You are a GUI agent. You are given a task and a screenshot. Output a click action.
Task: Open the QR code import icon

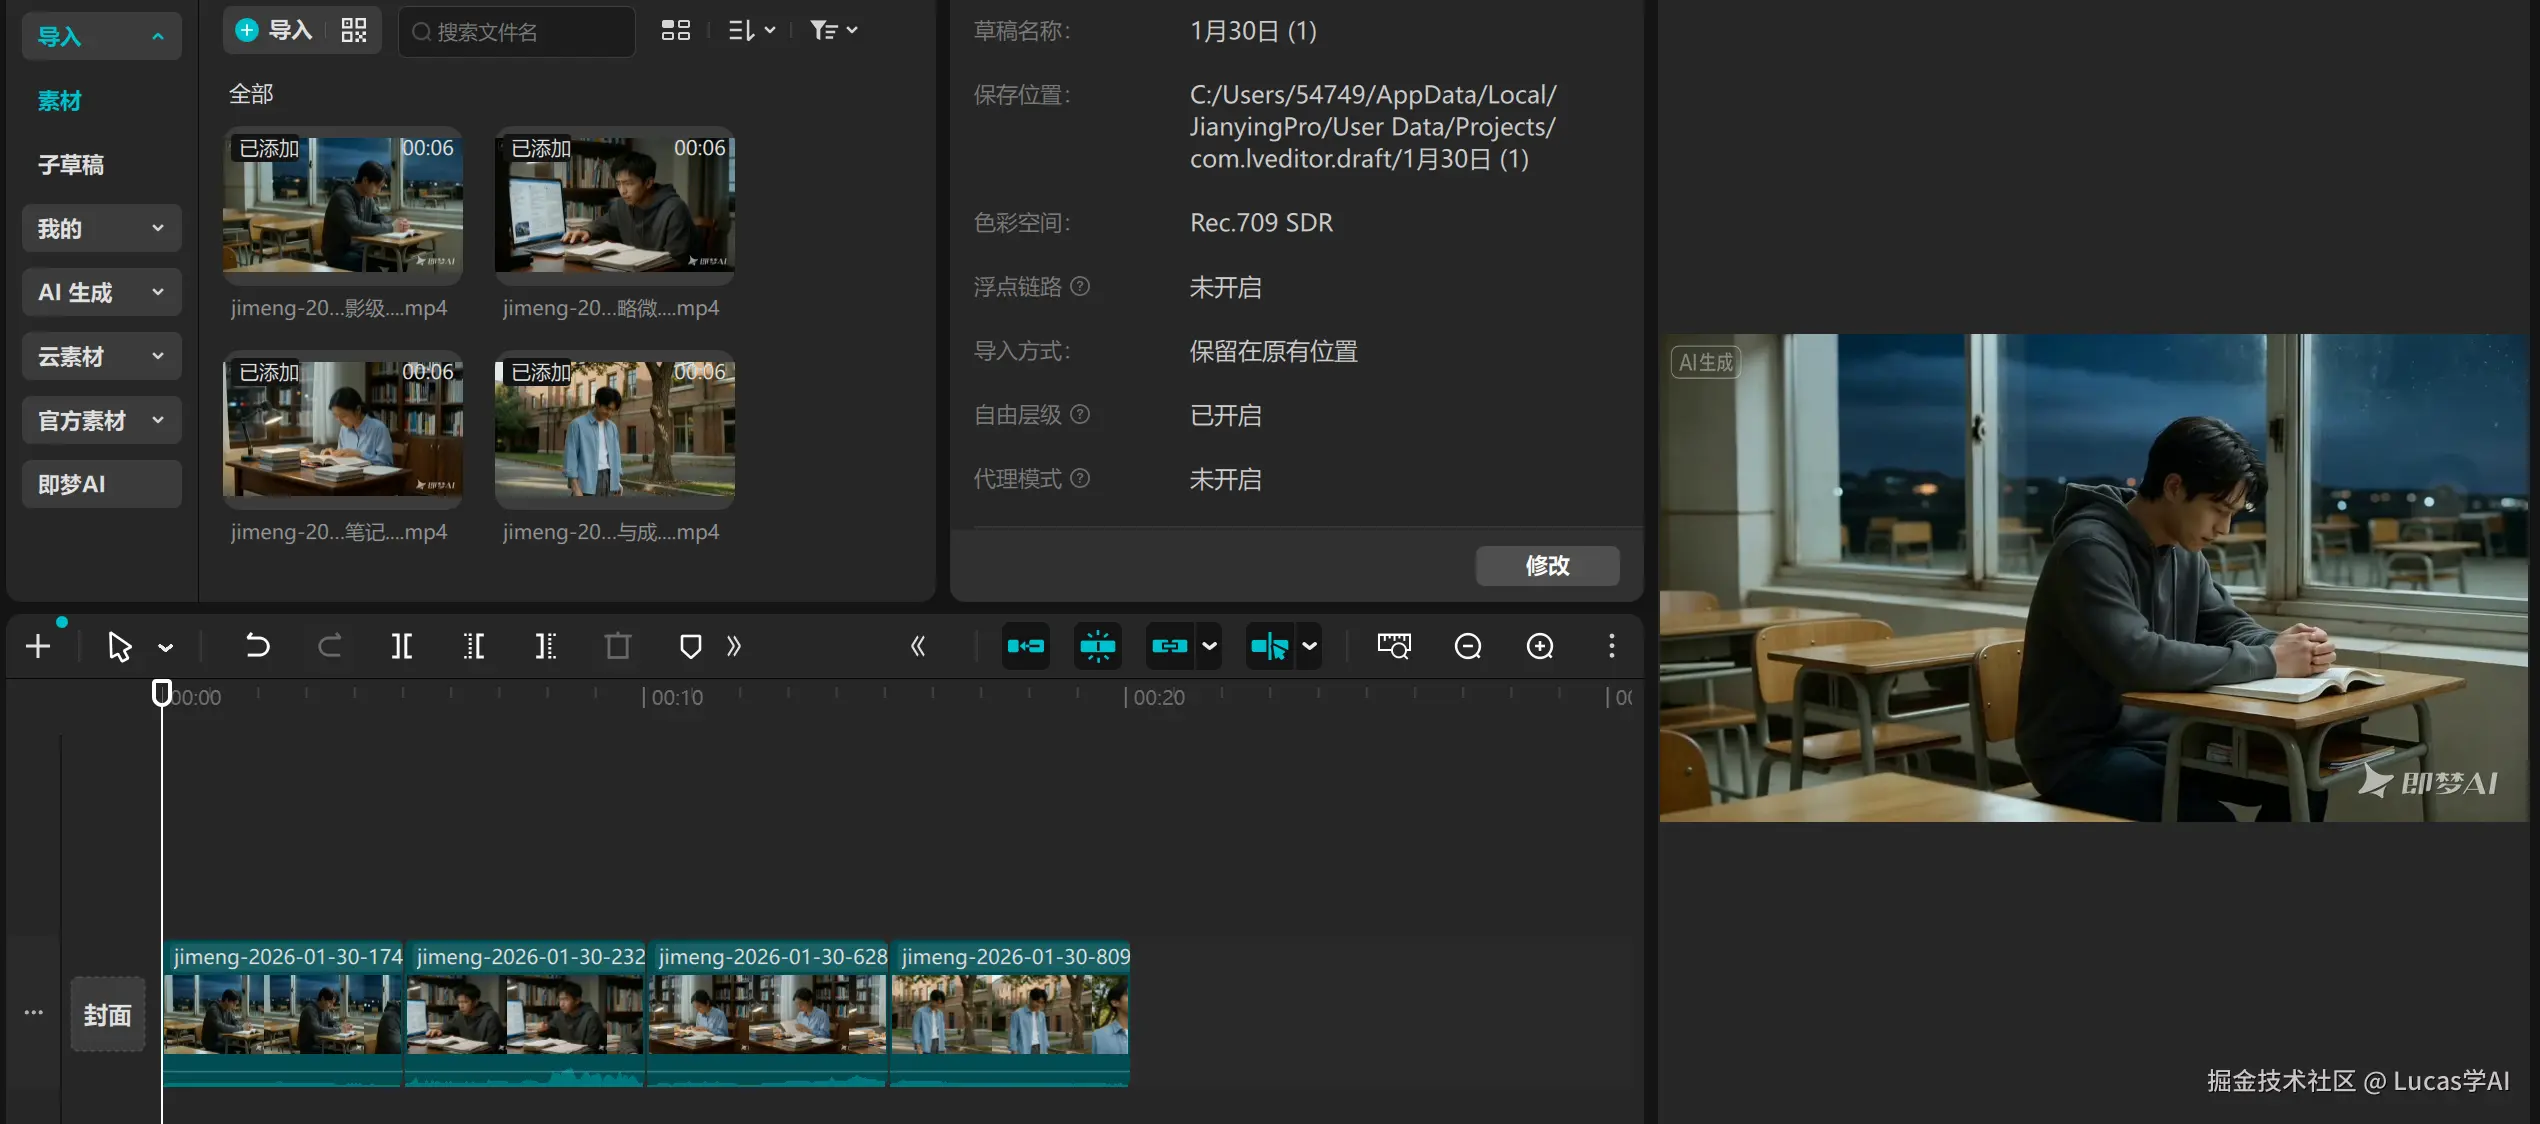[354, 31]
